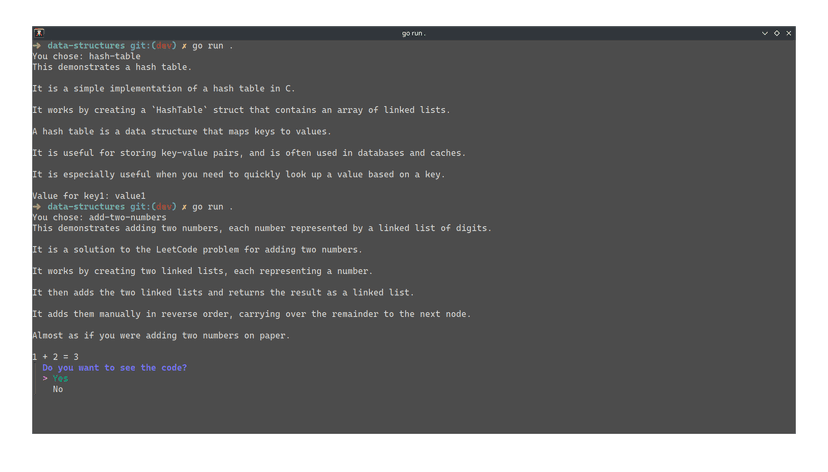Click the dirty-state x mark in the first prompt
The height and width of the screenshot is (472, 828).
click(184, 46)
